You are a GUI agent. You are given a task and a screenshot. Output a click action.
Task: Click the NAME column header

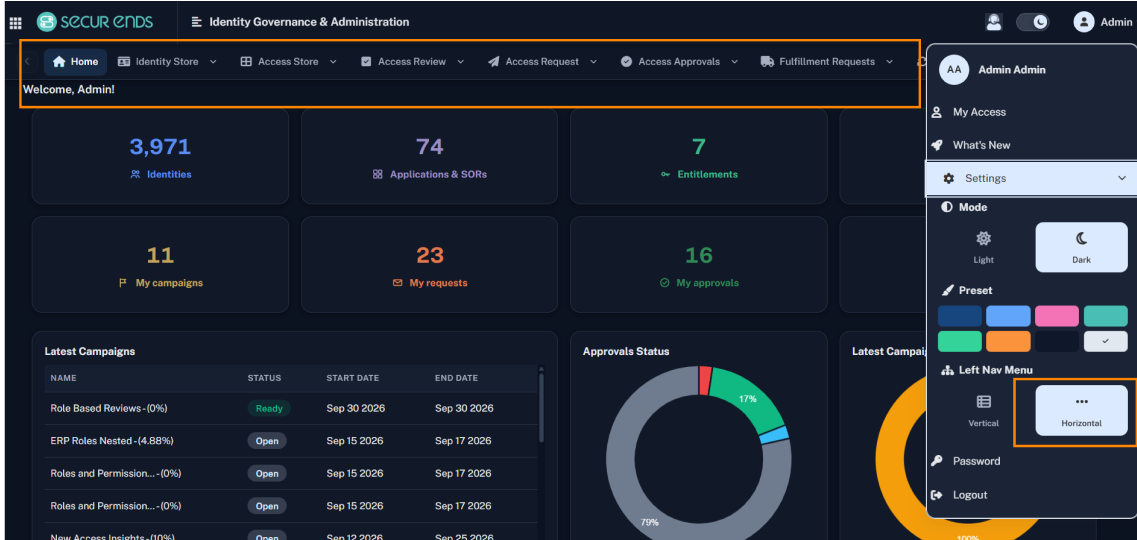(63, 378)
